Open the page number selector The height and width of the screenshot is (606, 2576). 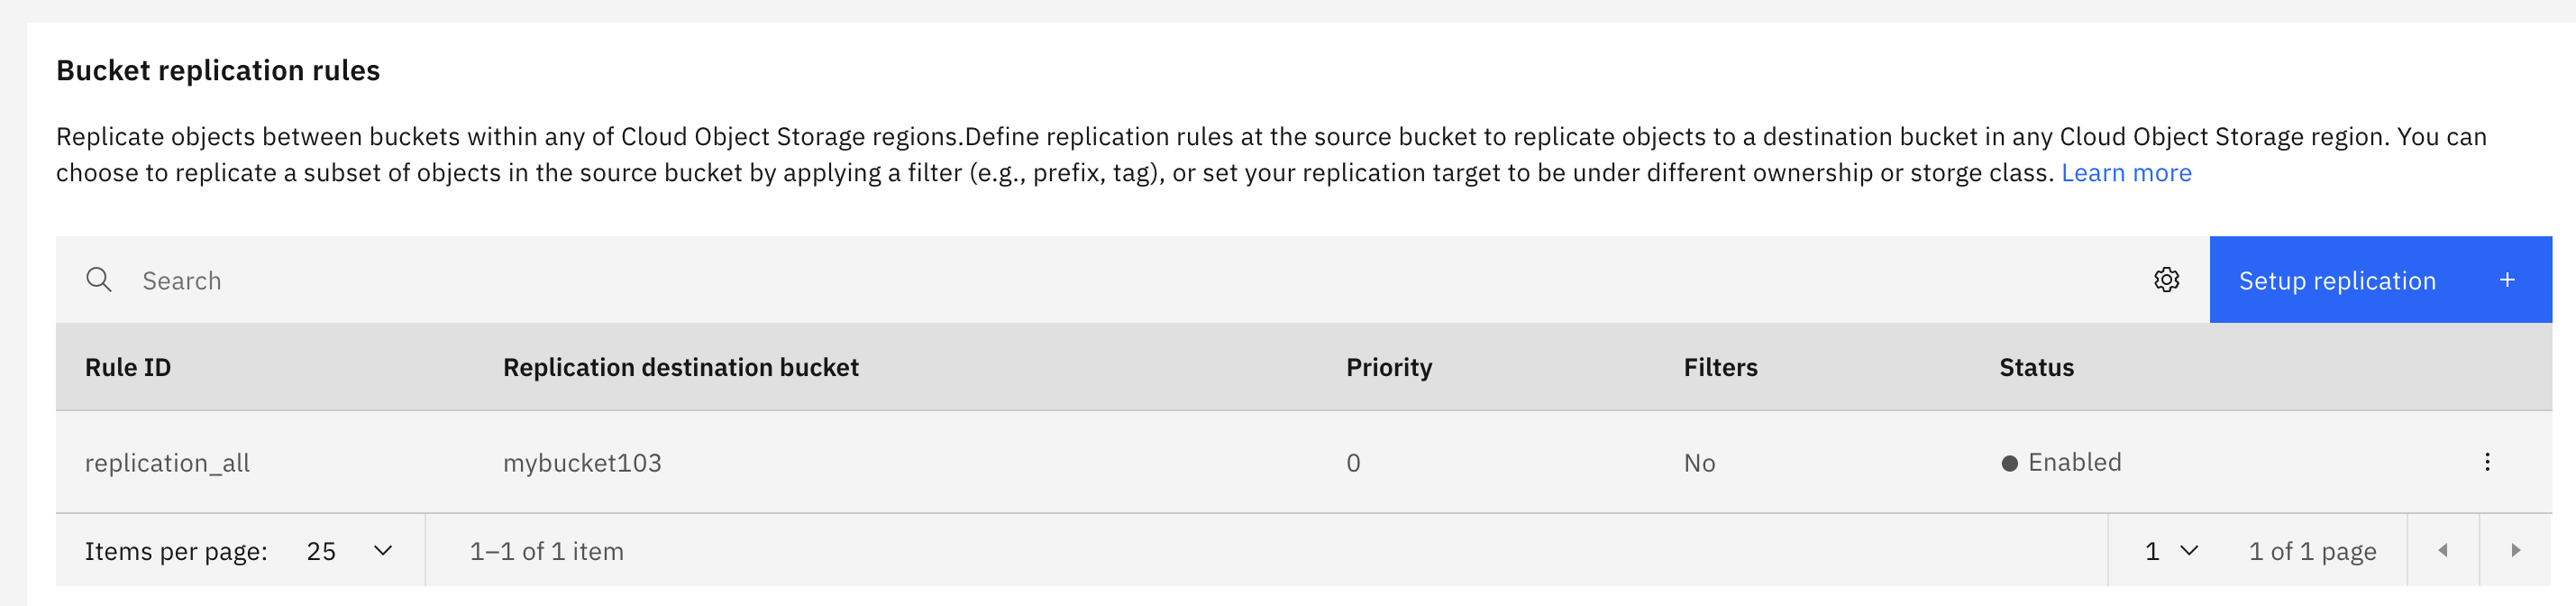point(2171,550)
